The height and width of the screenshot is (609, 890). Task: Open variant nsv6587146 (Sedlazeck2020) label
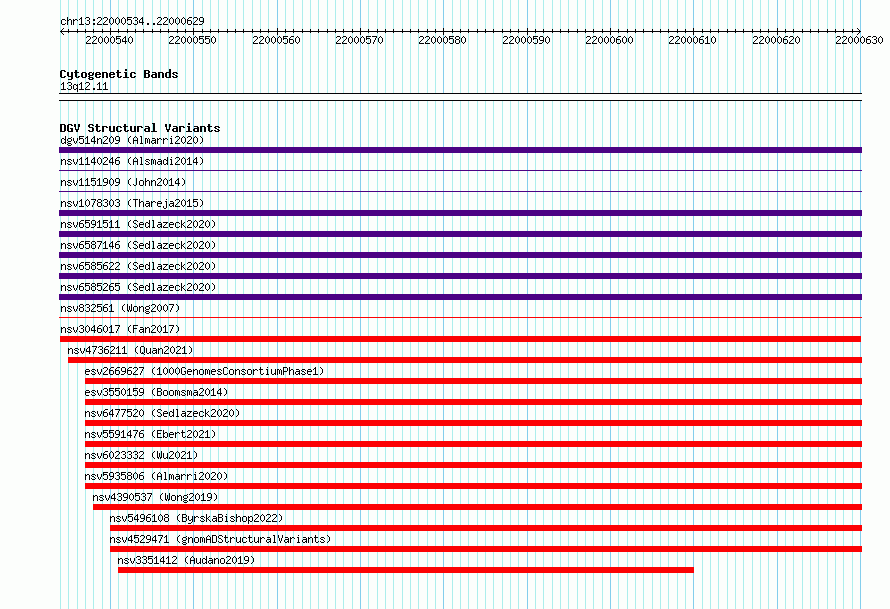point(138,245)
